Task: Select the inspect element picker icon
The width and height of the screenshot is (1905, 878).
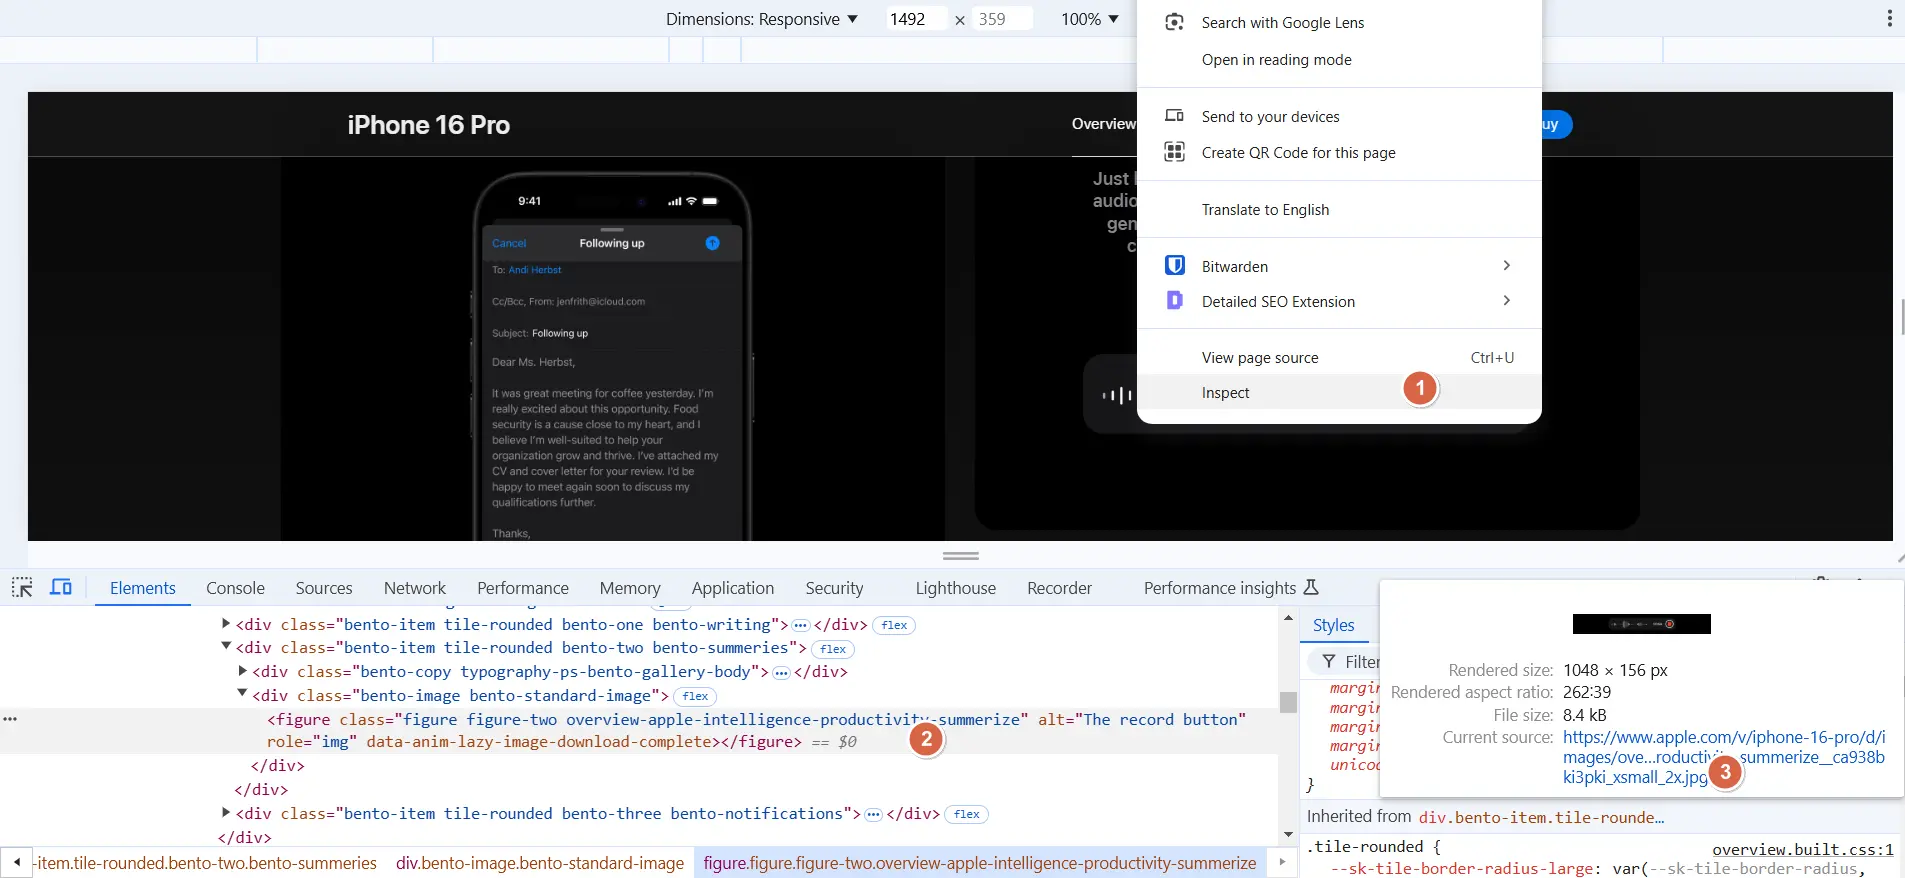Action: 22,588
